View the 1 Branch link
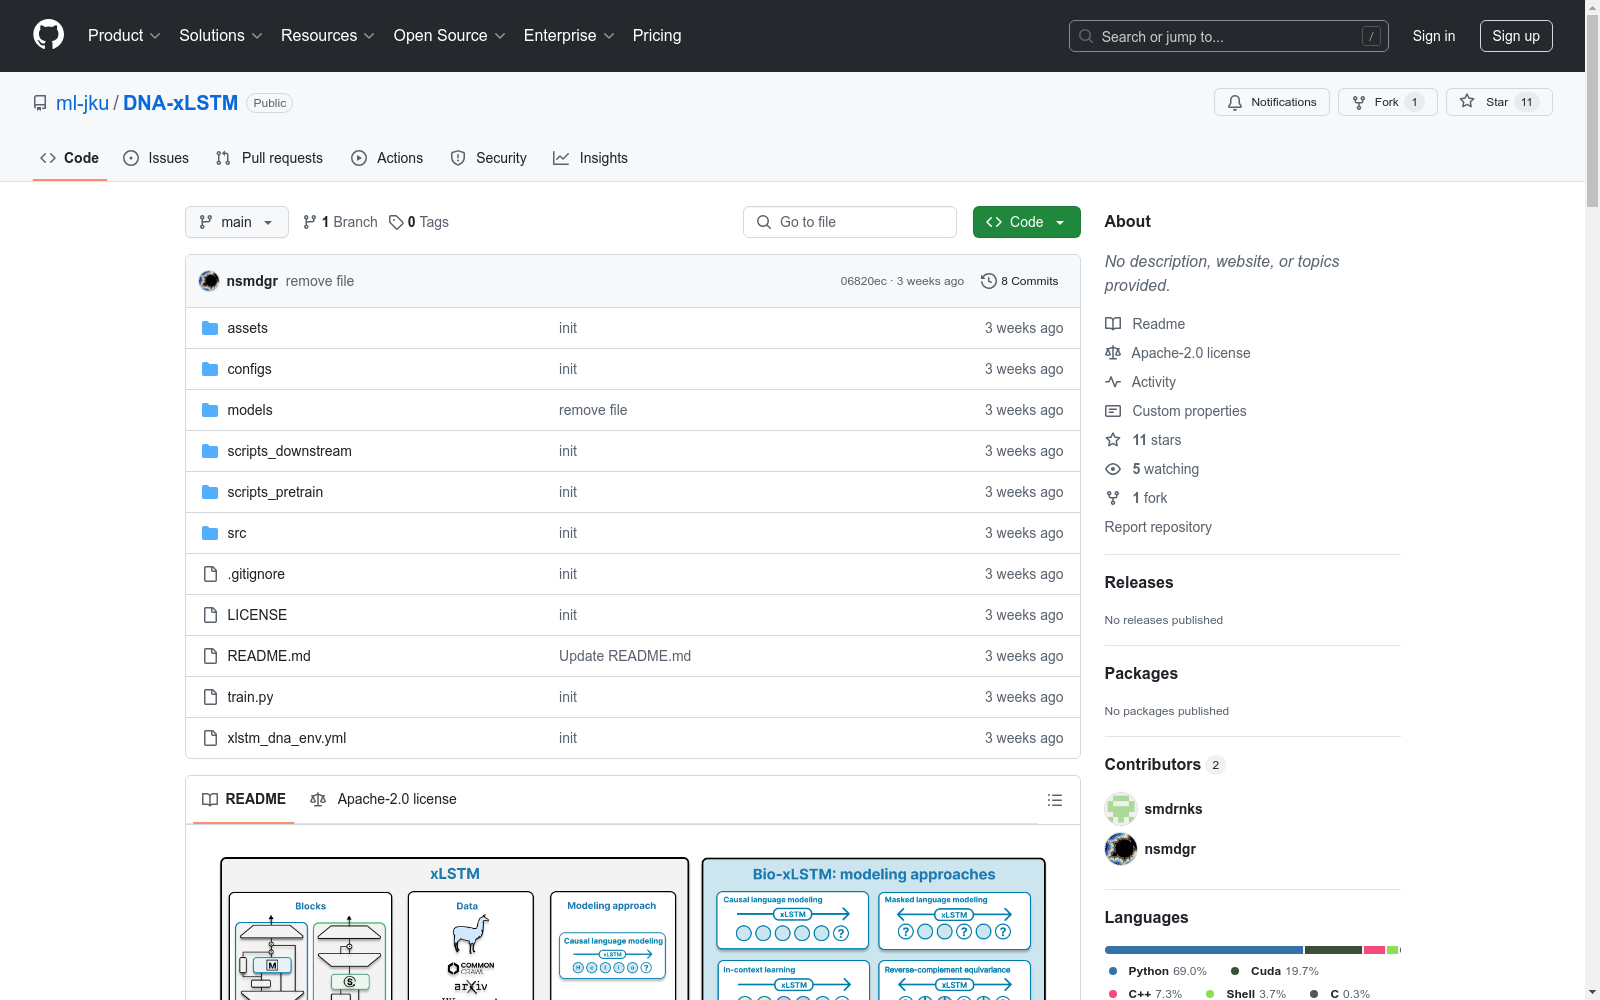The image size is (1600, 1000). (x=340, y=222)
